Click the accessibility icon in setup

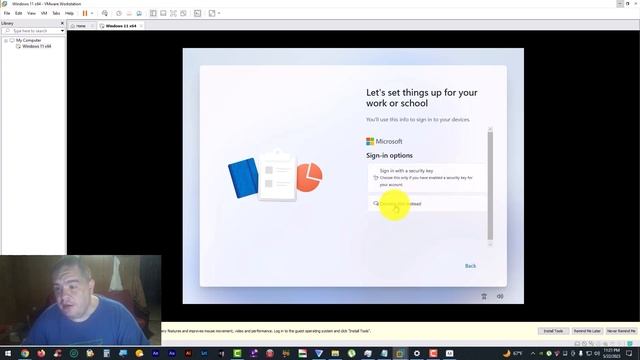[x=484, y=296]
